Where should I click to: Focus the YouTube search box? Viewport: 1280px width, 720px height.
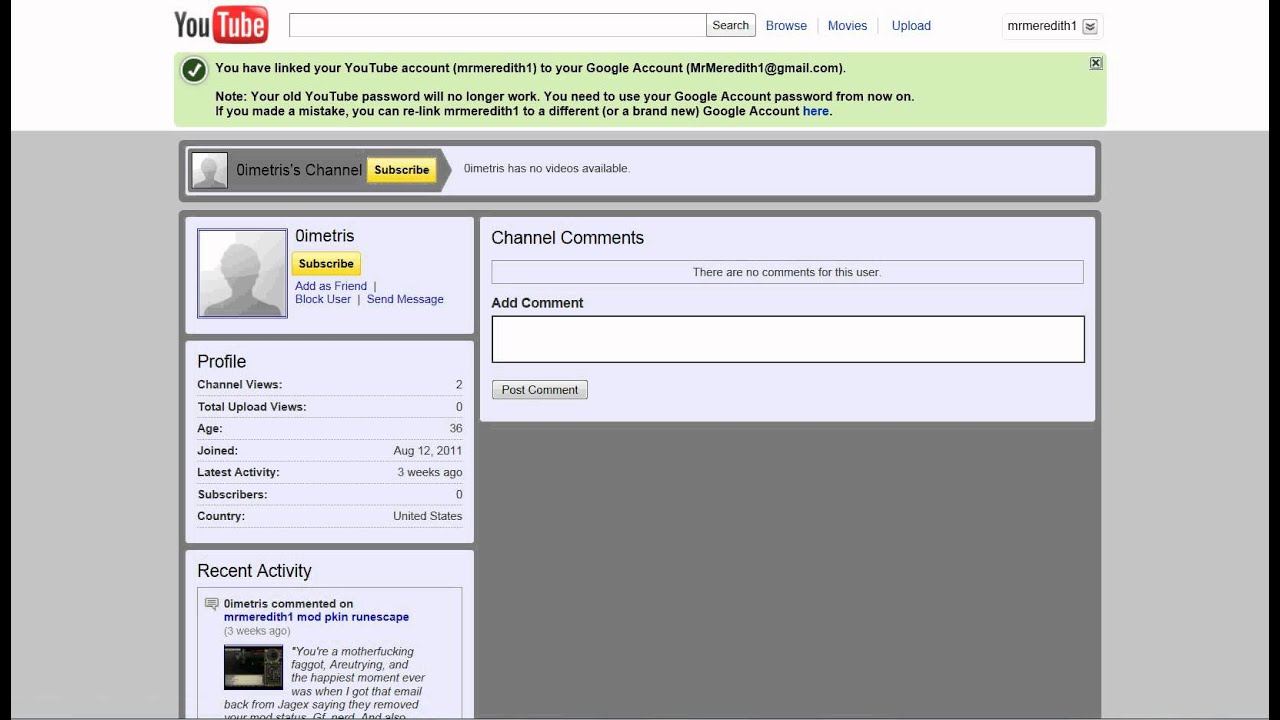(497, 25)
